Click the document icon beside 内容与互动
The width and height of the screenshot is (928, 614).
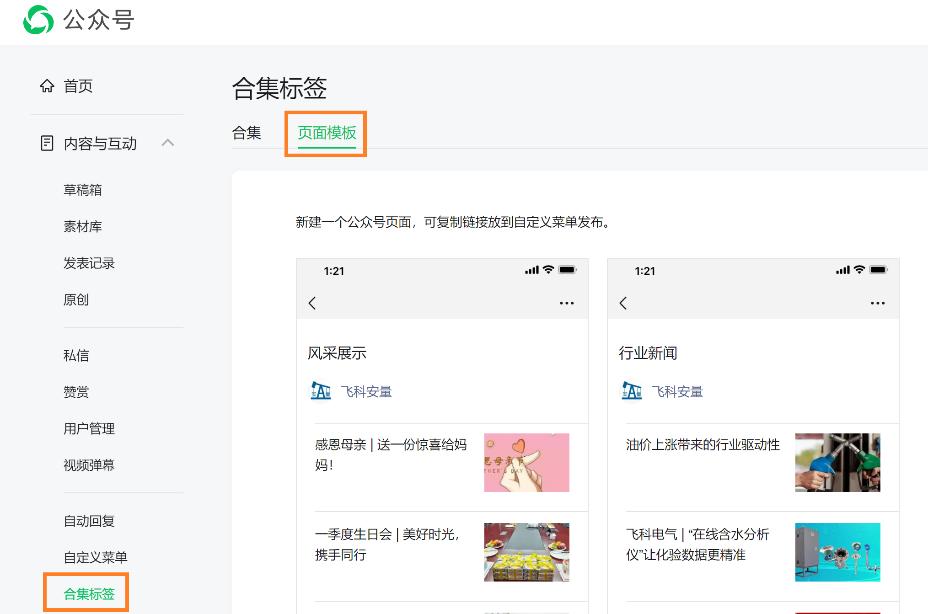tap(46, 143)
